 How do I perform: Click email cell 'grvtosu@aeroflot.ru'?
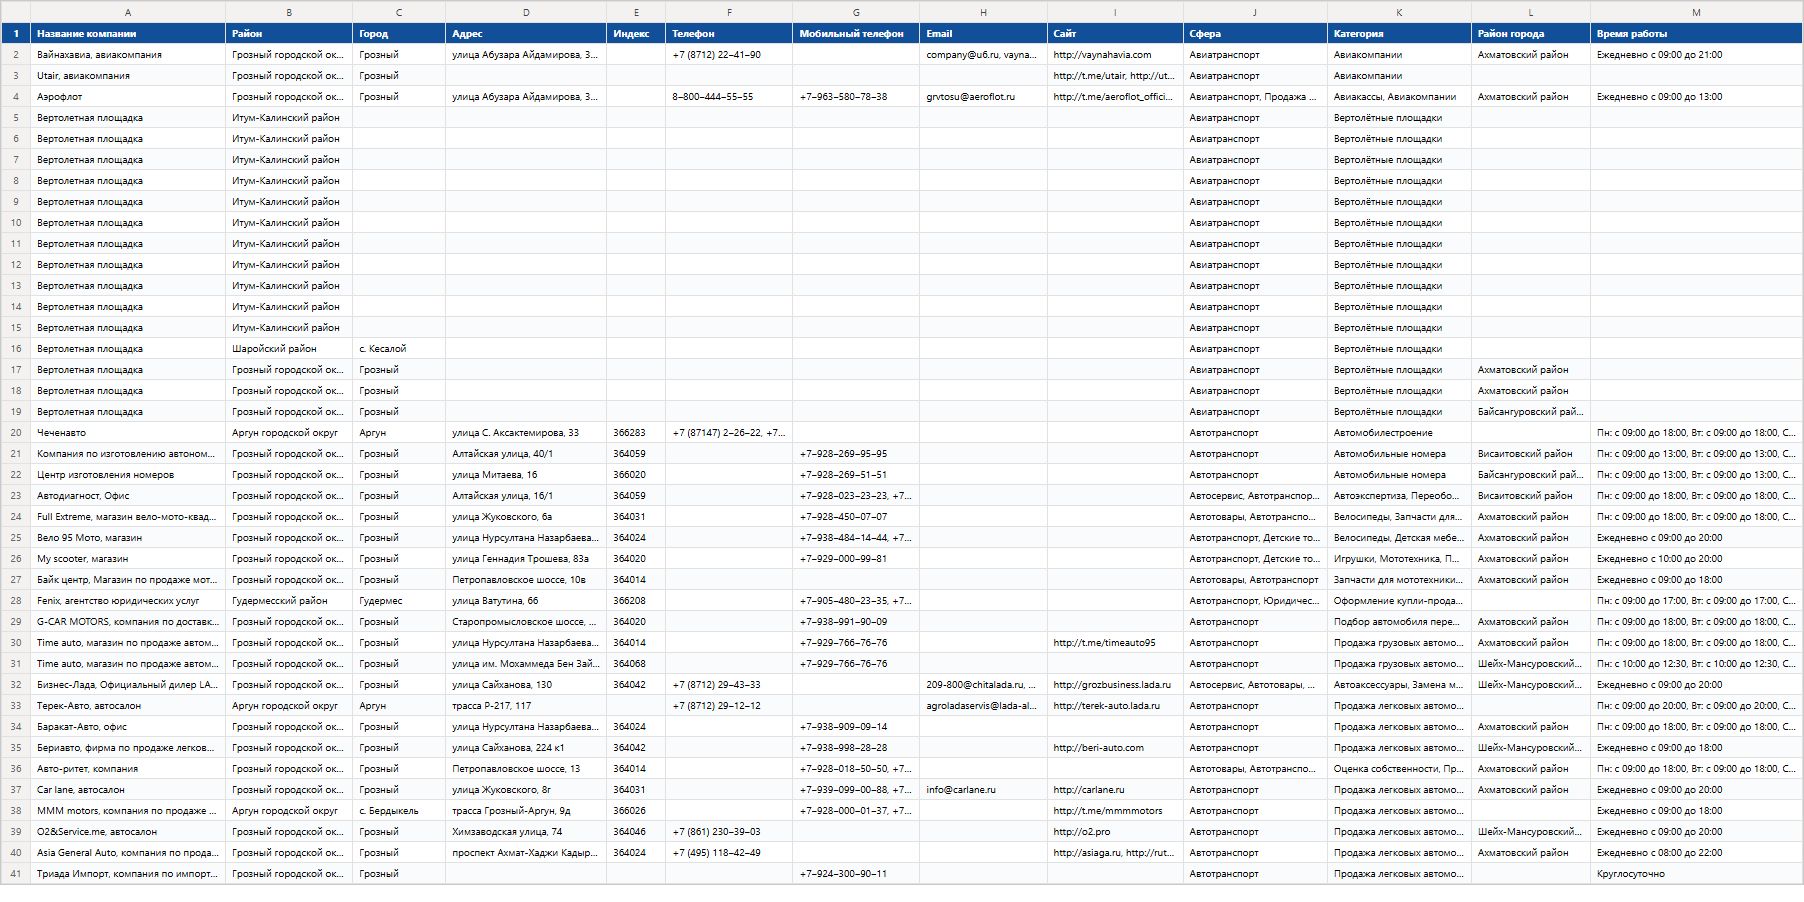point(983,97)
